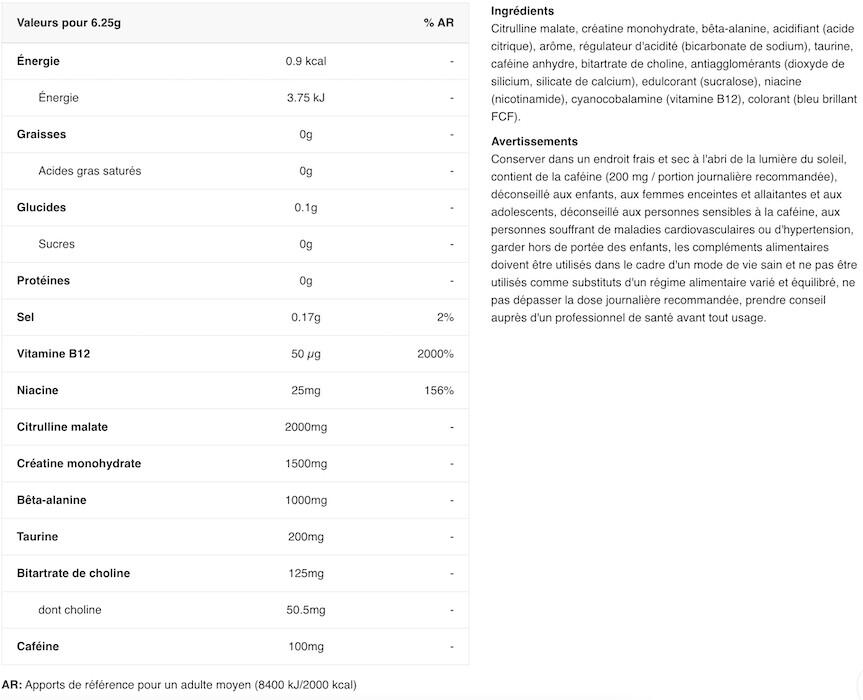Select the Graisses row label
Viewport: 863px width, 700px height.
[42, 134]
